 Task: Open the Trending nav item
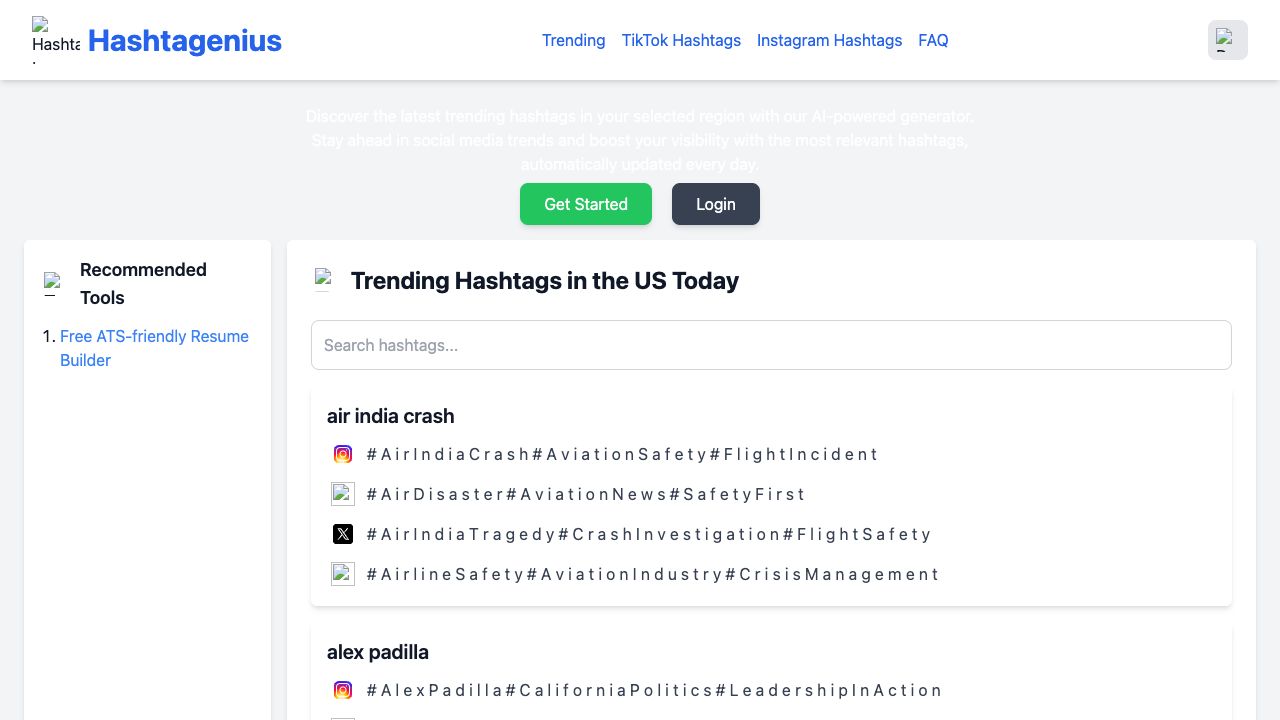pos(573,40)
